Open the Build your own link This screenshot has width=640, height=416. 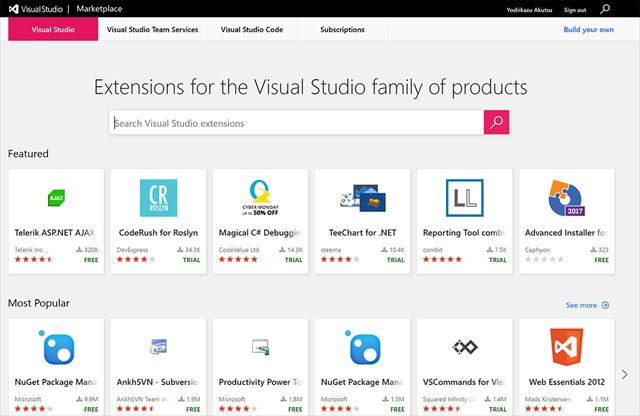pos(588,29)
